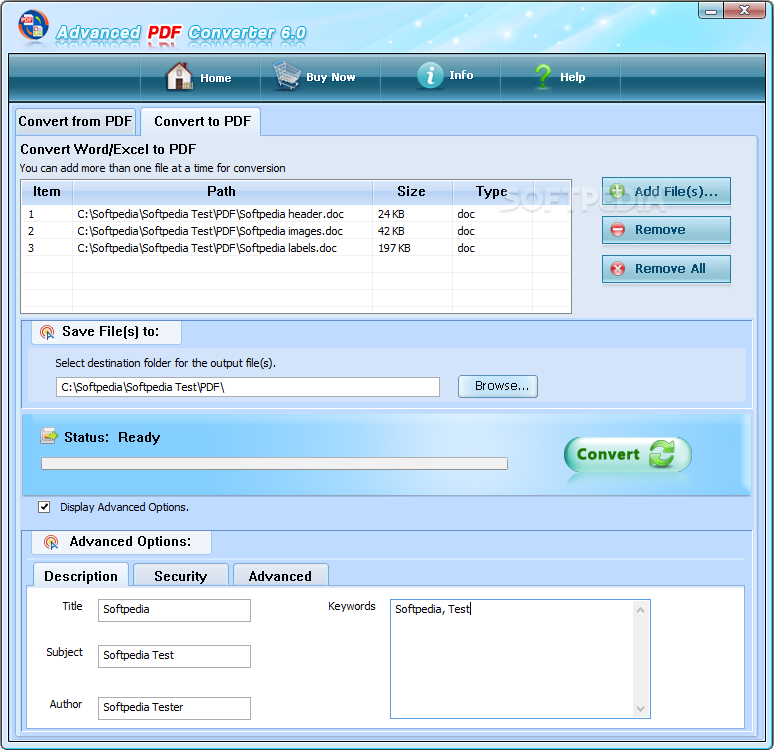Select the Softpedia images.doc row
This screenshot has height=750, width=774.
coord(296,231)
